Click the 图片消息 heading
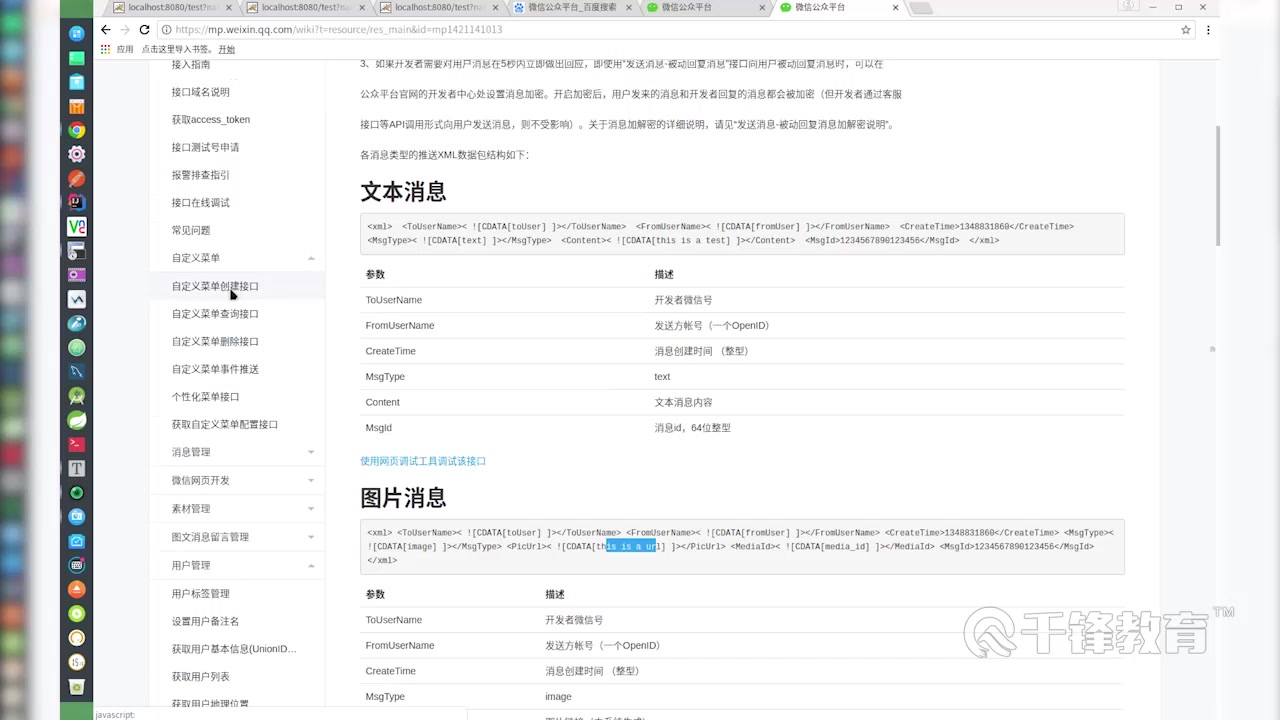The width and height of the screenshot is (1280, 720). click(403, 497)
